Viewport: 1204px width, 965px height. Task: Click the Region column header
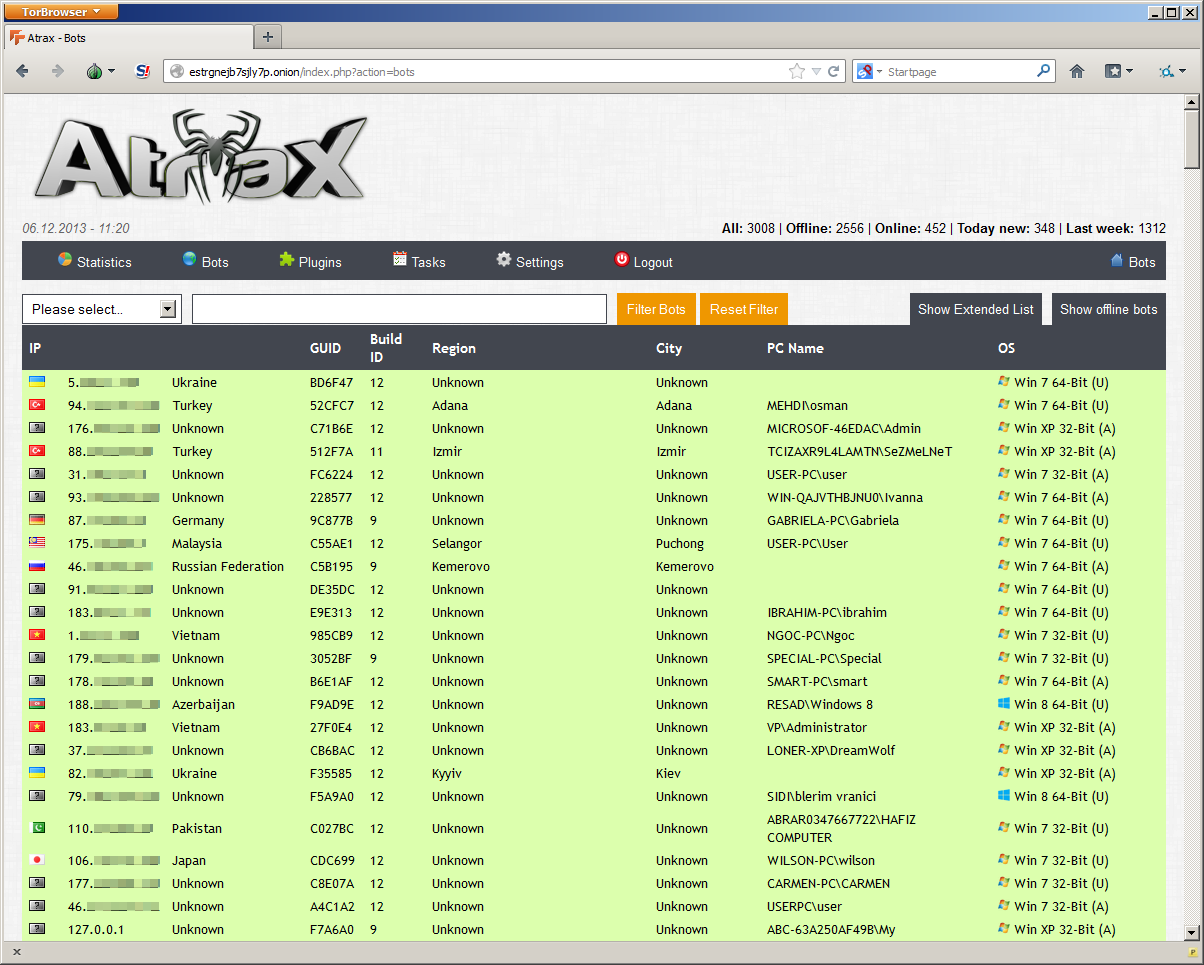point(454,348)
